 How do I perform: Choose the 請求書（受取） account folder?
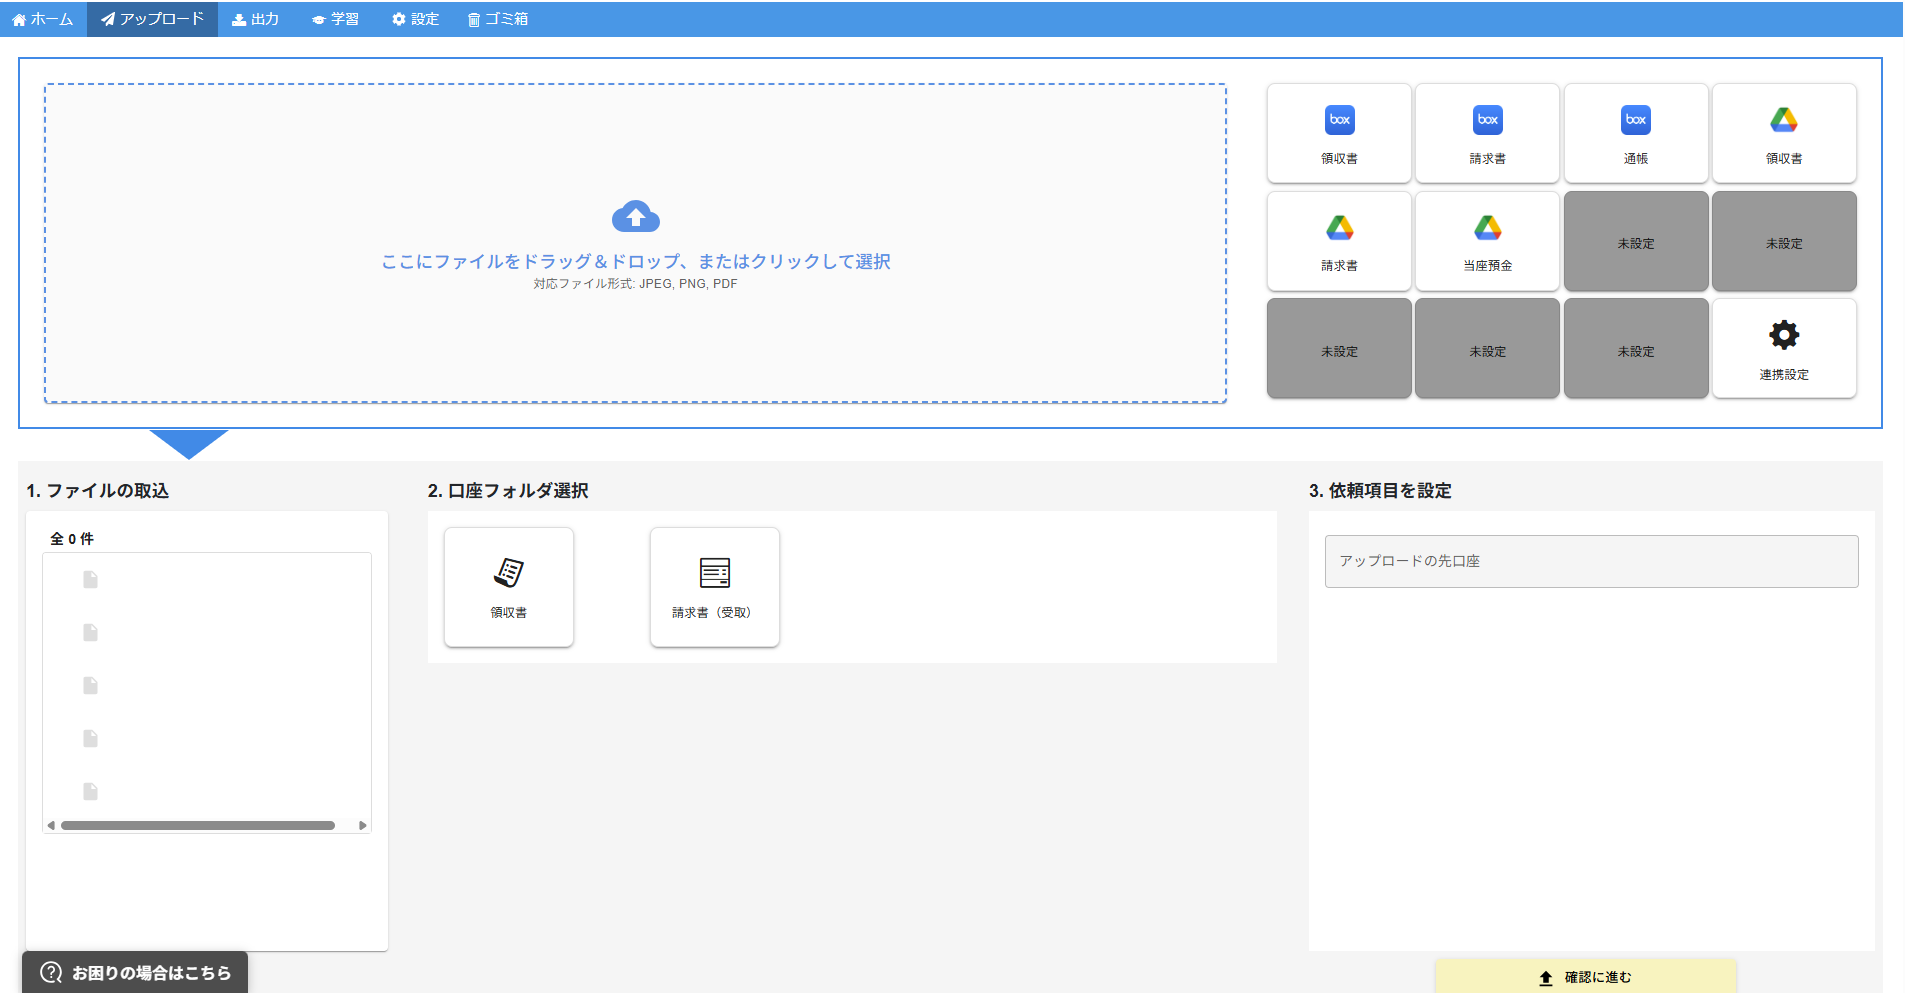(715, 587)
